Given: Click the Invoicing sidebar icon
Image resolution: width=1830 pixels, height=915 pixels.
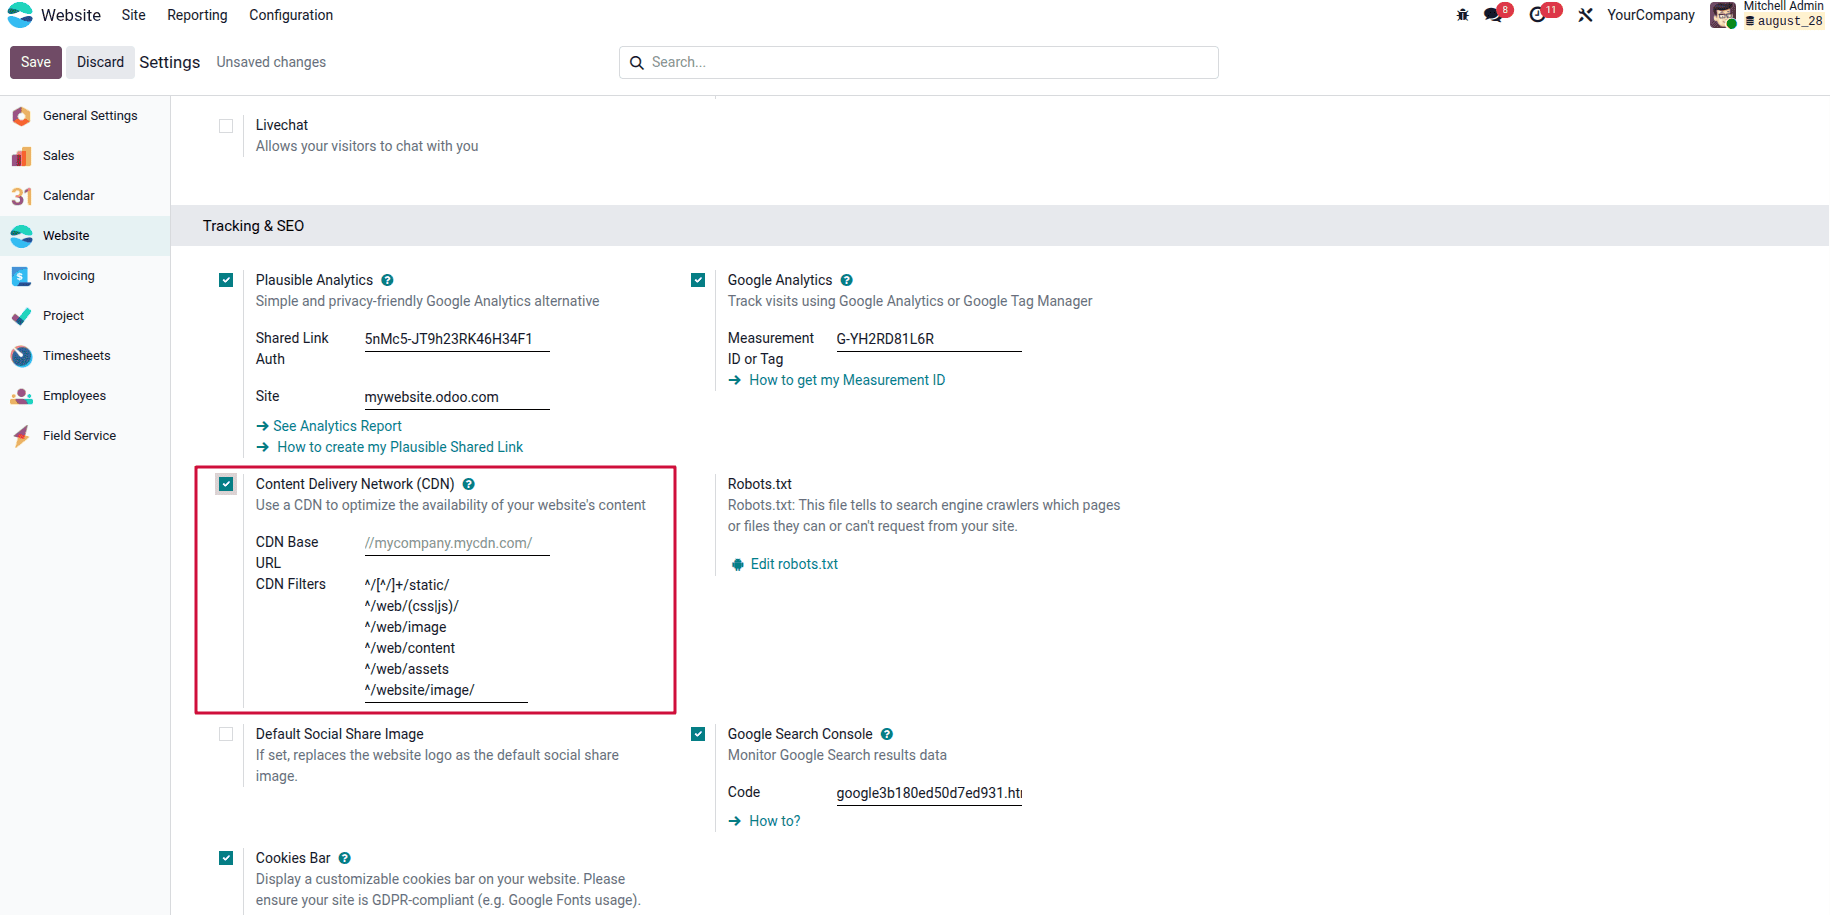Looking at the screenshot, I should [x=21, y=276].
